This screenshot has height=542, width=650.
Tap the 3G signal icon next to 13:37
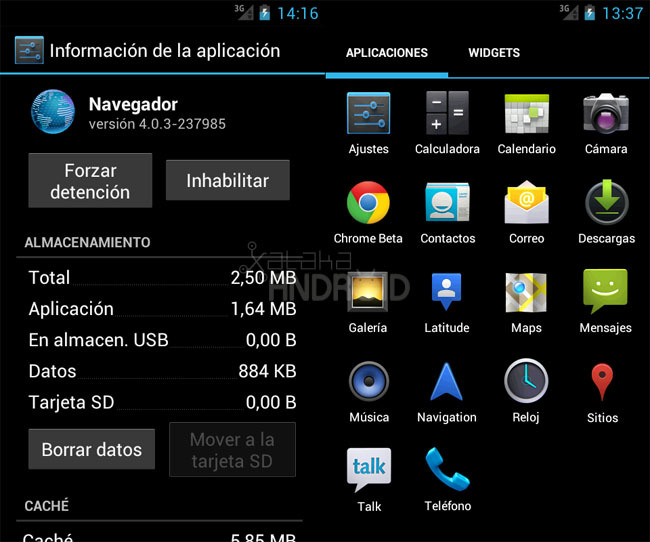pos(569,12)
